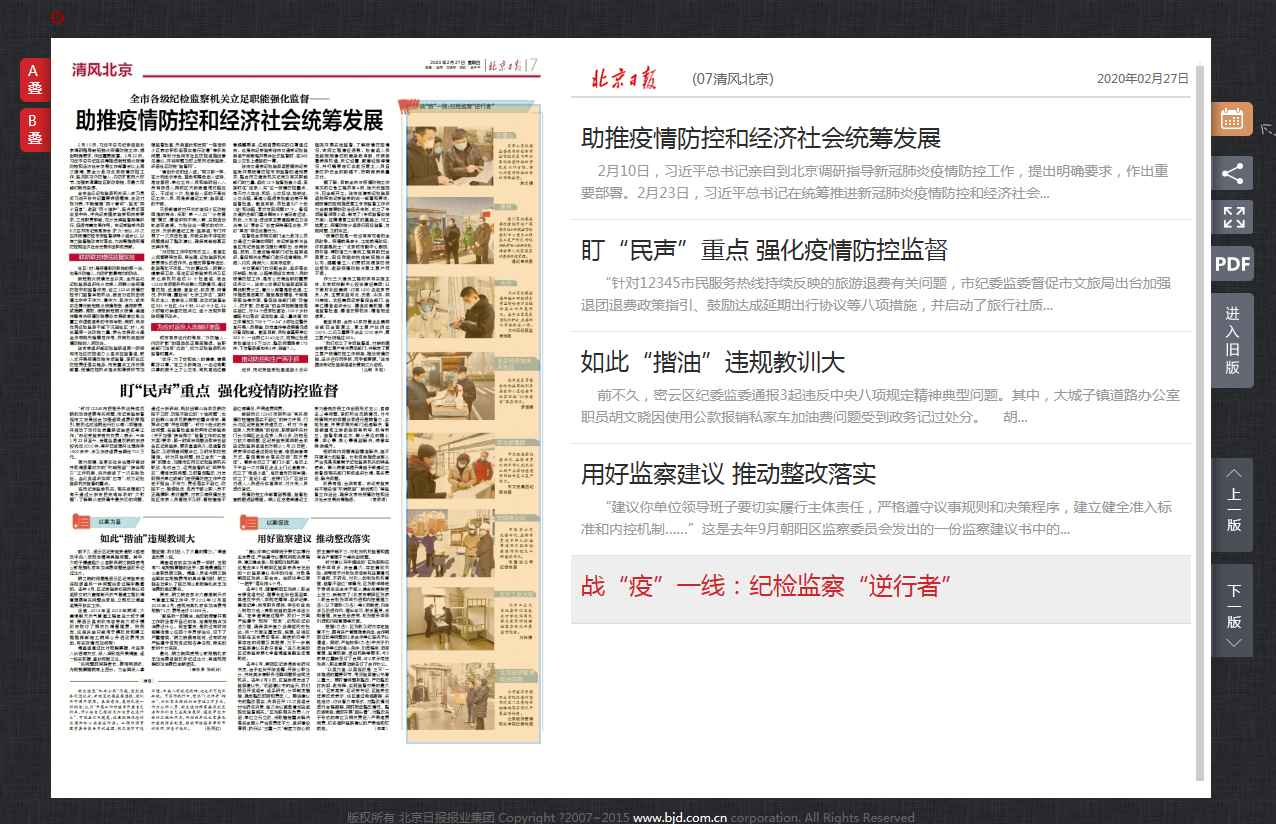1276x824 pixels.
Task: Open article 助推疫情防控和经济社会统筹发展
Action: point(760,138)
